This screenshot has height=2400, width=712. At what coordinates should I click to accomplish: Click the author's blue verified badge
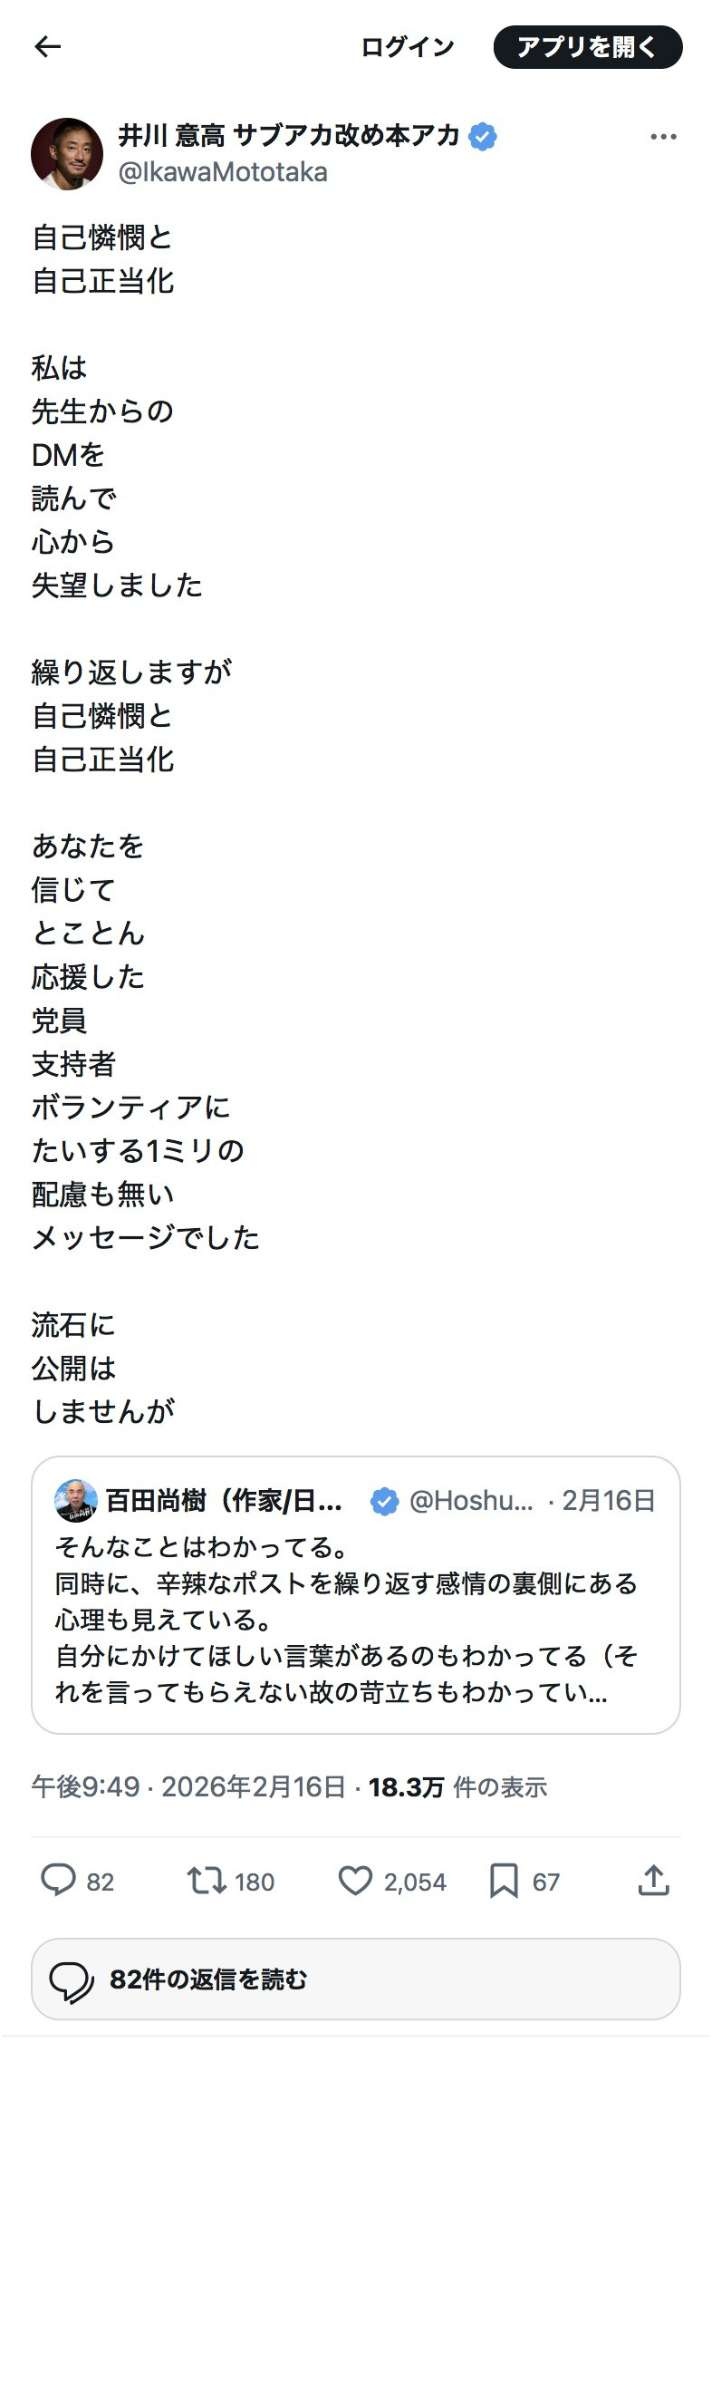click(x=483, y=137)
